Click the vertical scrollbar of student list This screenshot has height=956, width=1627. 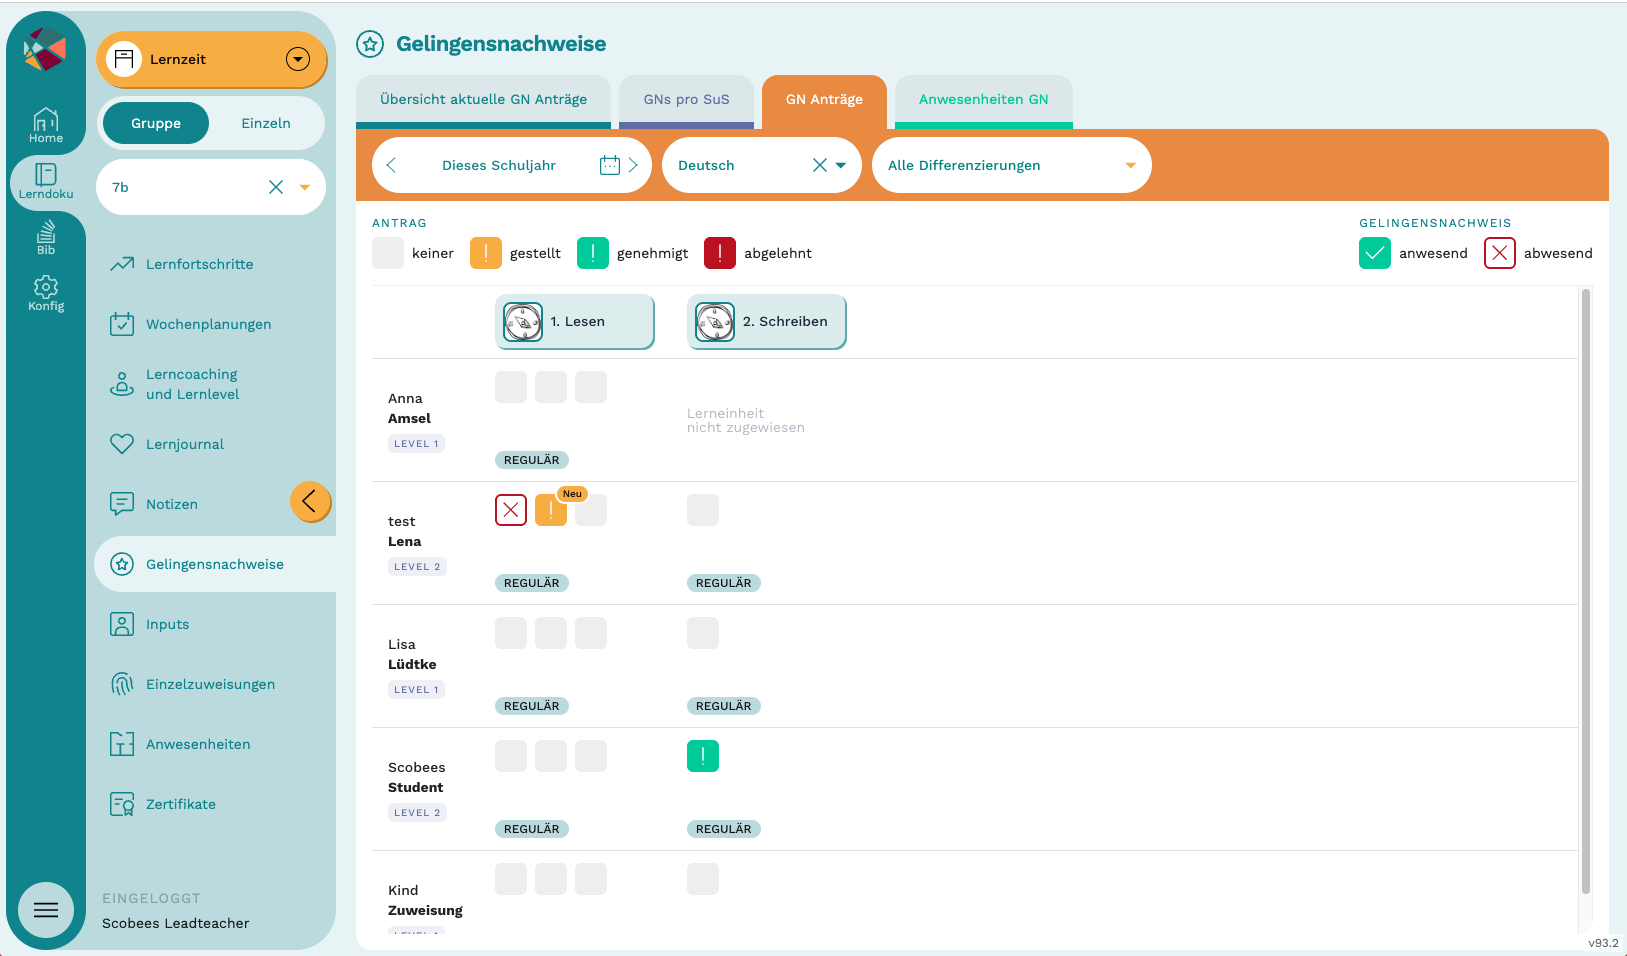click(1586, 590)
